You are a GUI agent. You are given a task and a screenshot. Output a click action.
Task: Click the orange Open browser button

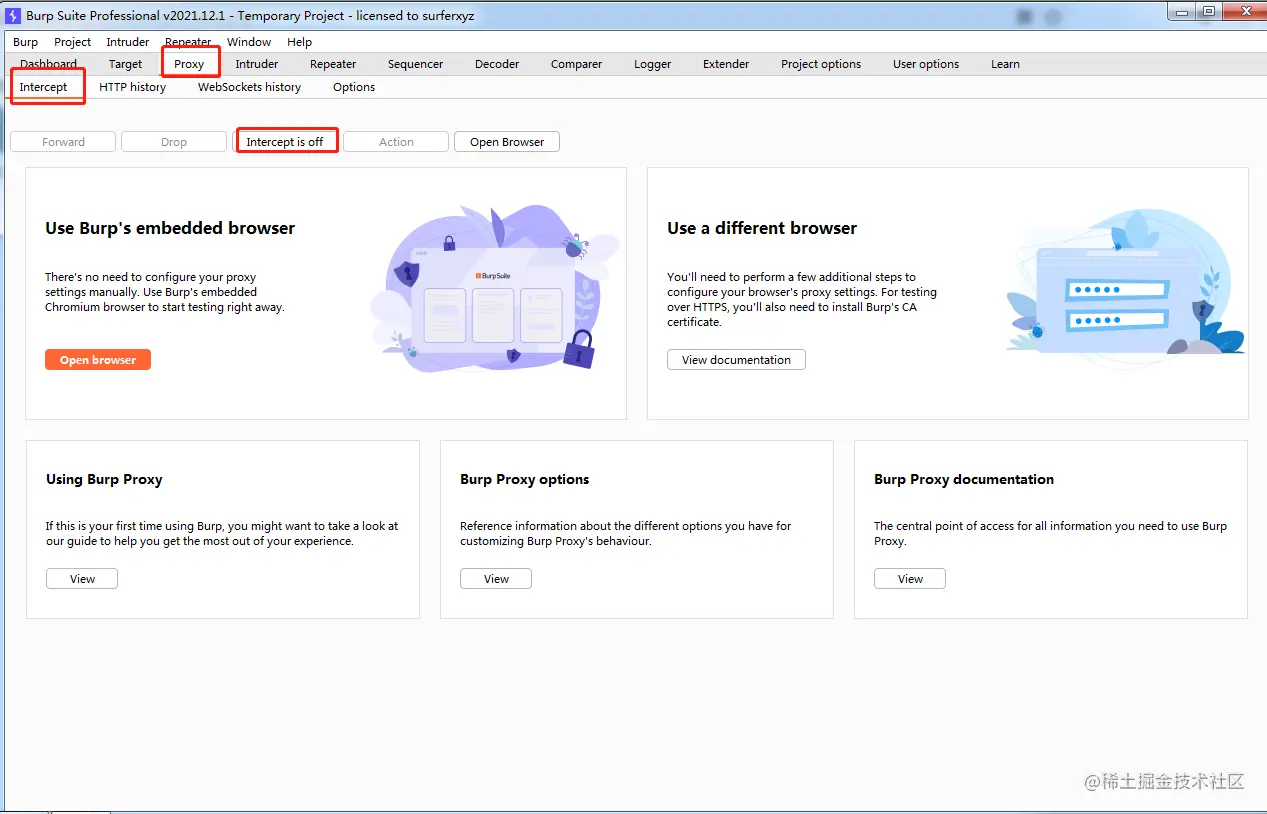98,360
